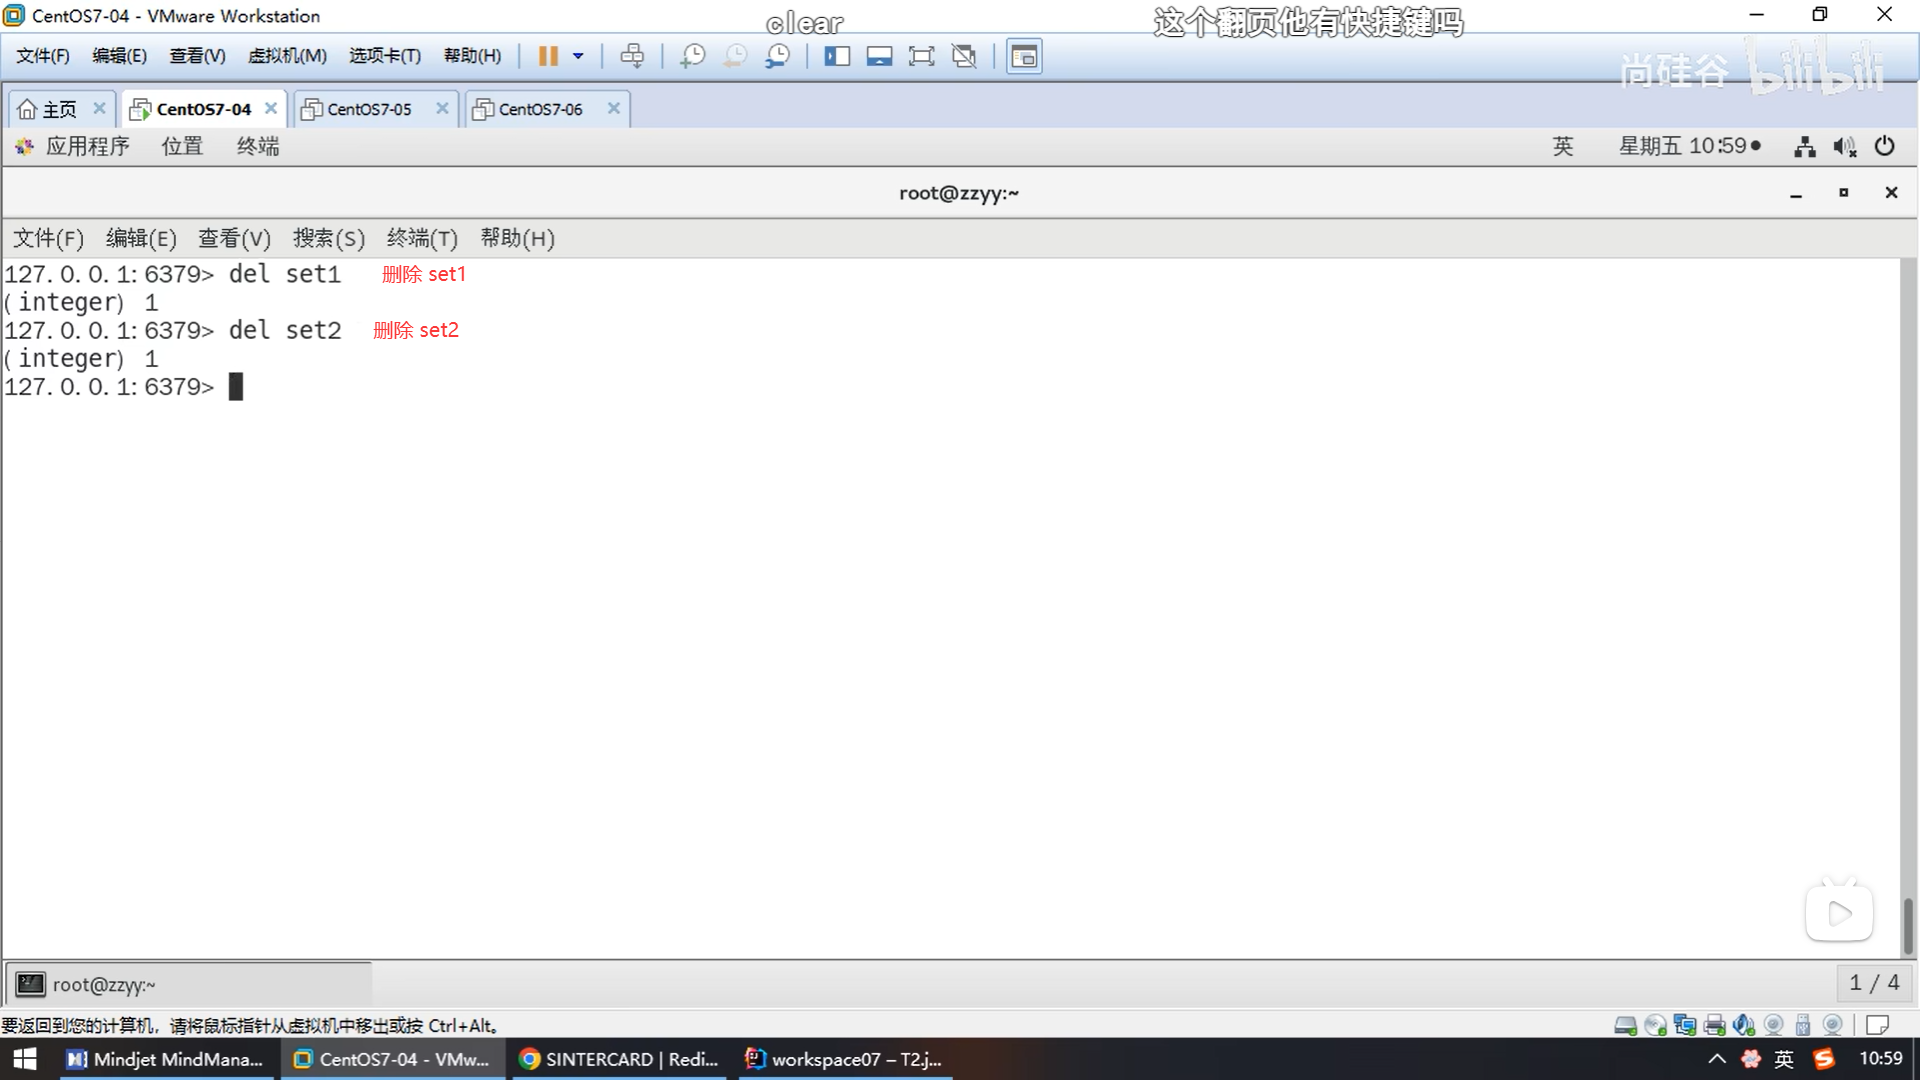Image resolution: width=1920 pixels, height=1080 pixels.
Task: Open the GNOME power menu icon
Action: pyautogui.click(x=1884, y=147)
